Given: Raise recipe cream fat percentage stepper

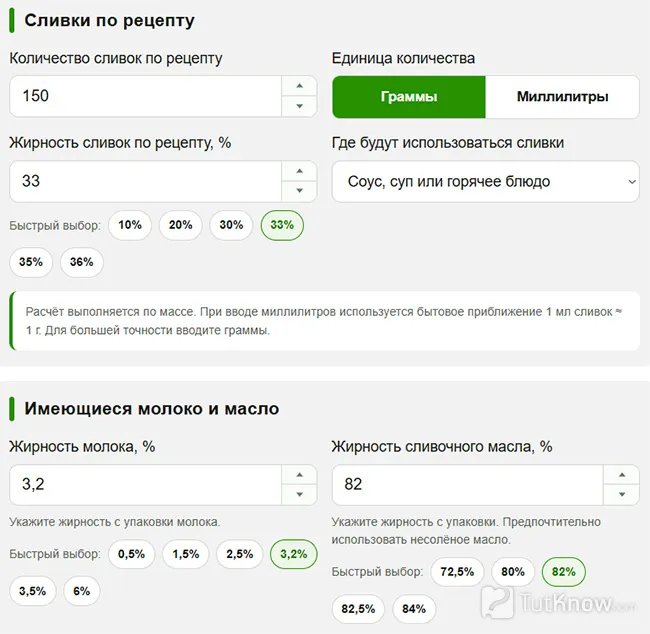Looking at the screenshot, I should point(299,171).
